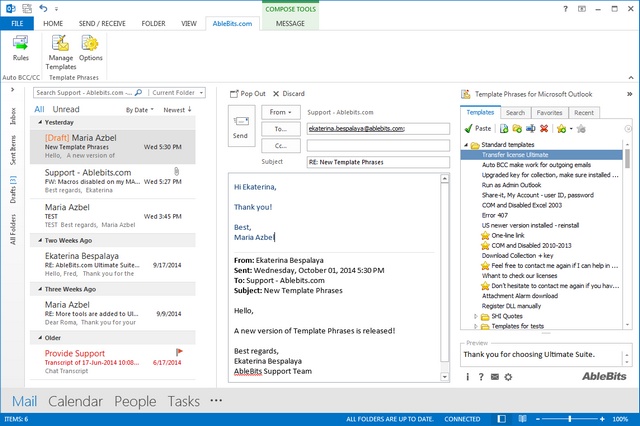Switch to Calendar in the navigation bar
This screenshot has height=426, width=640.
coord(76,401)
